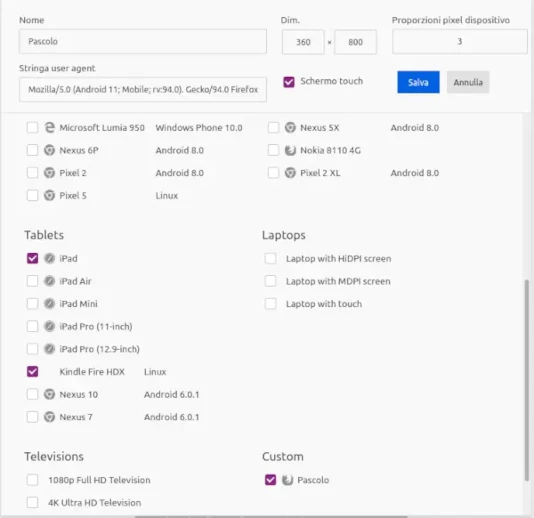Screen dimensions: 534x518
Task: Check iPad Pro (12.9-inch) checkbox
Action: coord(32,349)
